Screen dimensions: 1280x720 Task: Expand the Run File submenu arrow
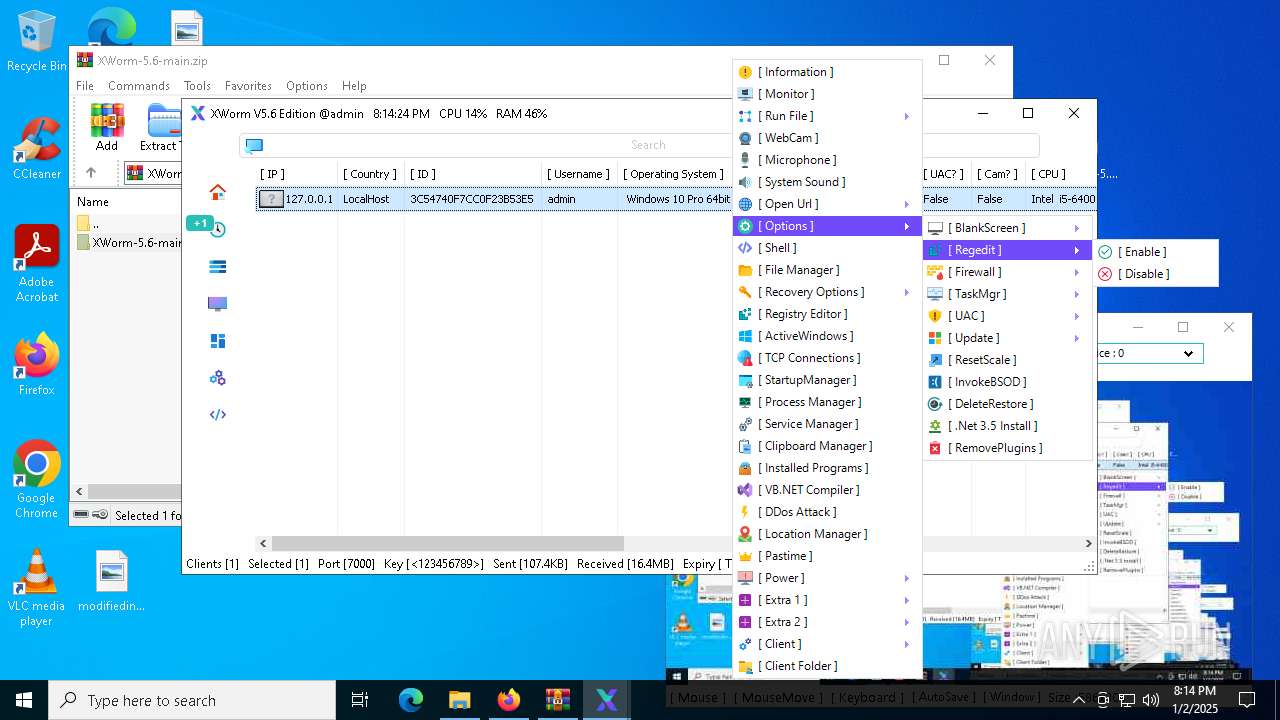[x=907, y=116]
